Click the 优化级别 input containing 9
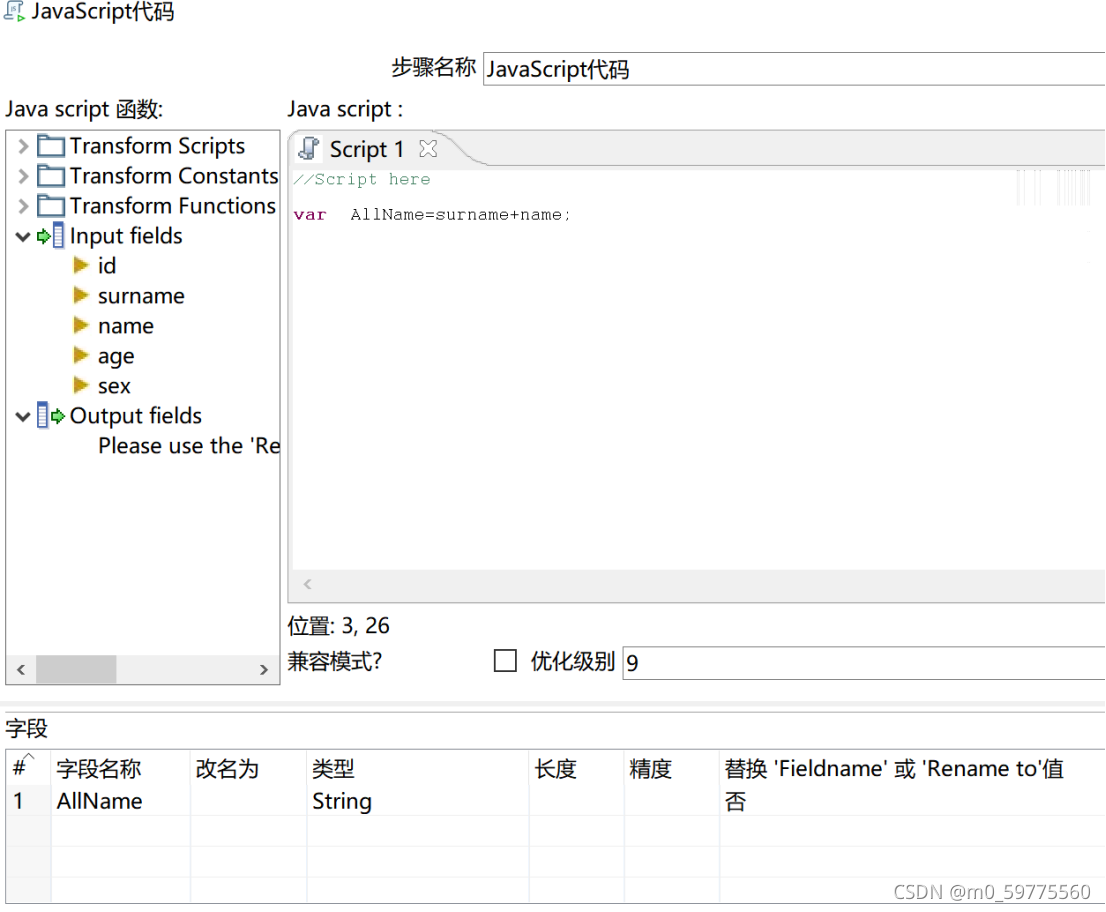 point(863,662)
